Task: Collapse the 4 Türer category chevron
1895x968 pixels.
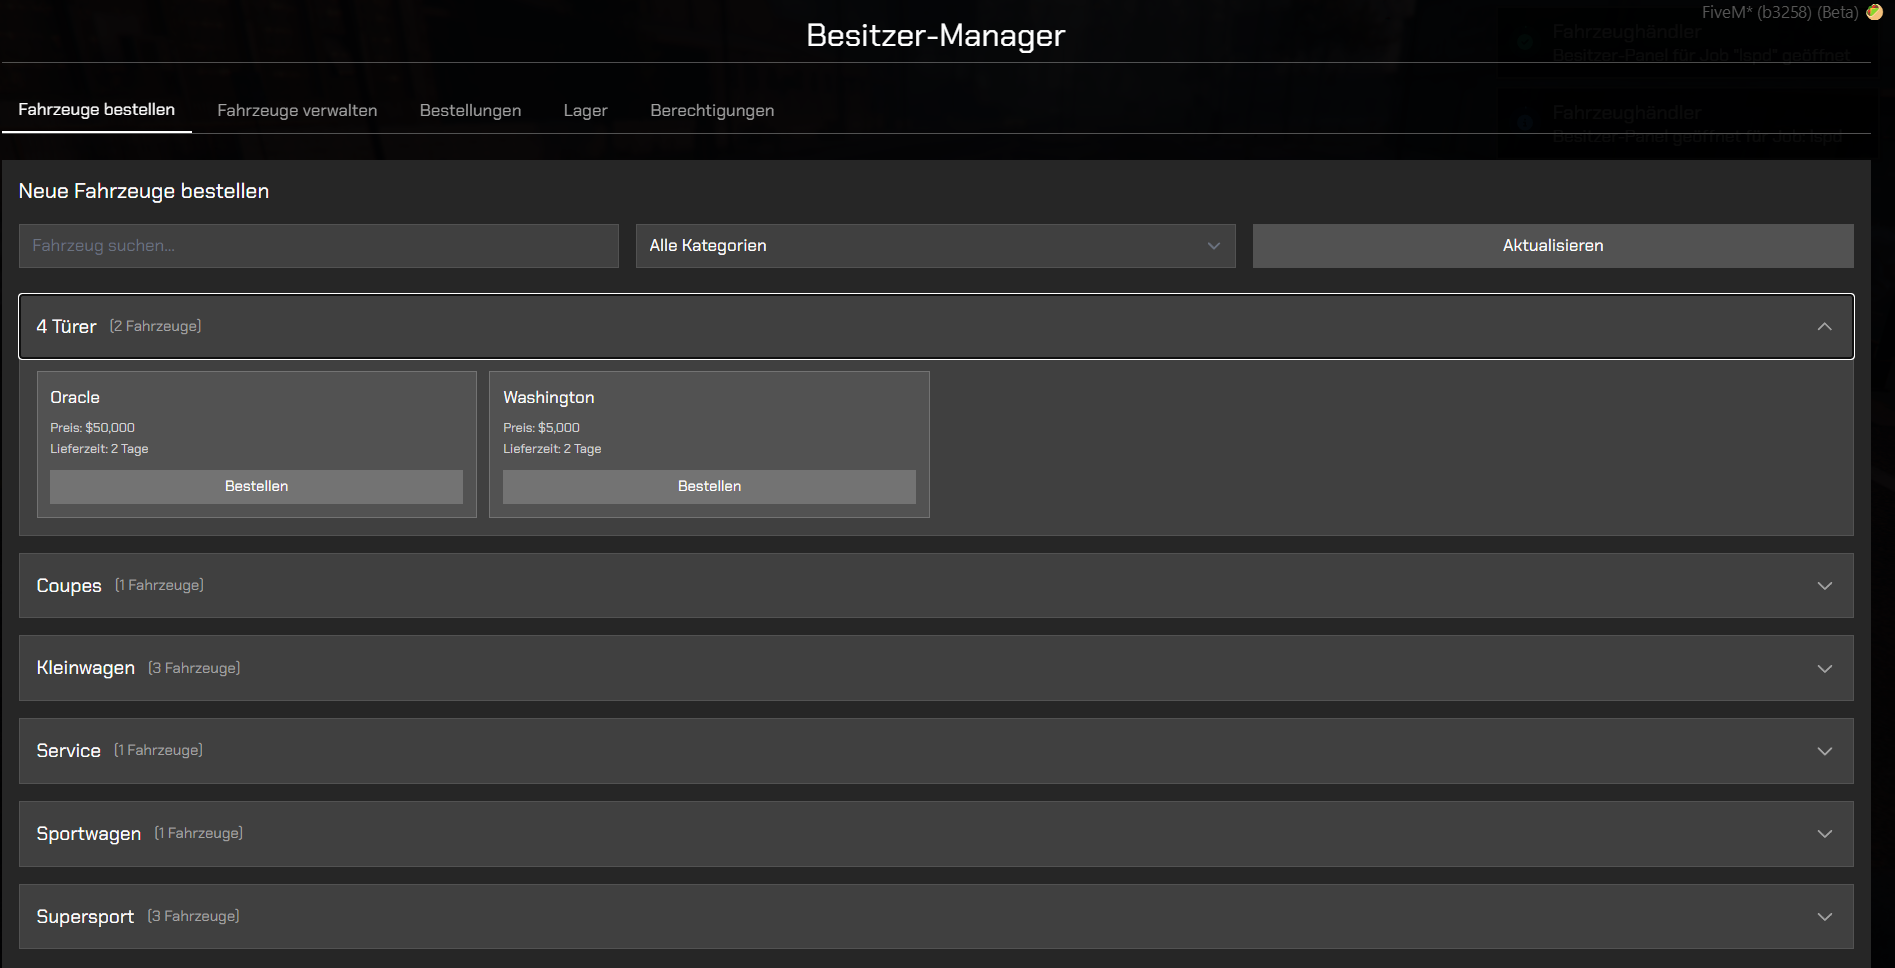Action: coord(1824,327)
